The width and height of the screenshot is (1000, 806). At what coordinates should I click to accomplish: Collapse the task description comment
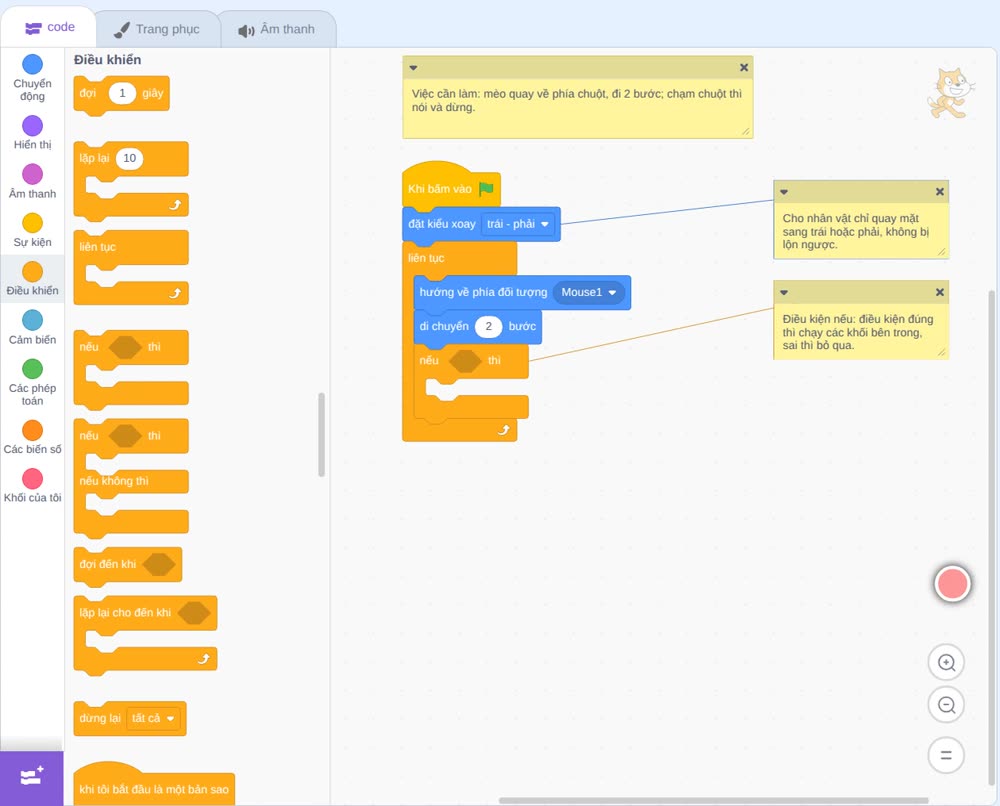click(413, 68)
